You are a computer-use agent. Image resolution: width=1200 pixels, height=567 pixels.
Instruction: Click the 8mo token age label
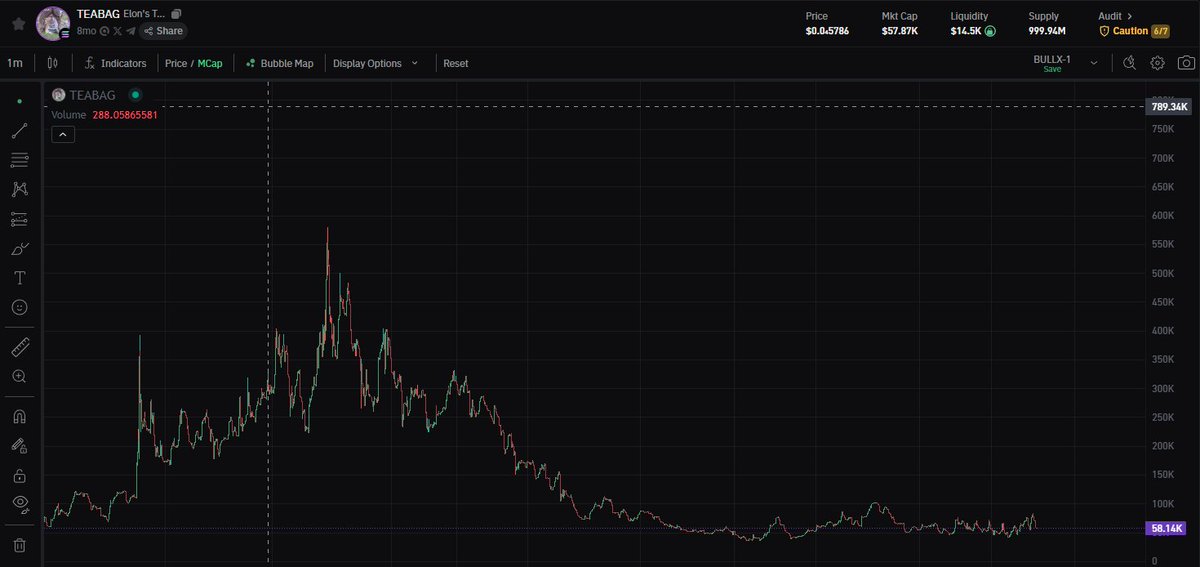pyautogui.click(x=86, y=31)
